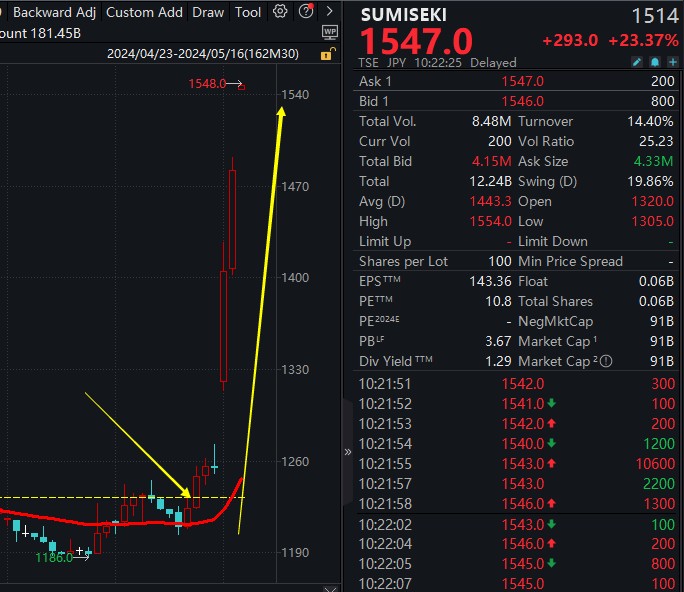Open the Backward Adj menu
The image size is (684, 592).
[x=54, y=12]
